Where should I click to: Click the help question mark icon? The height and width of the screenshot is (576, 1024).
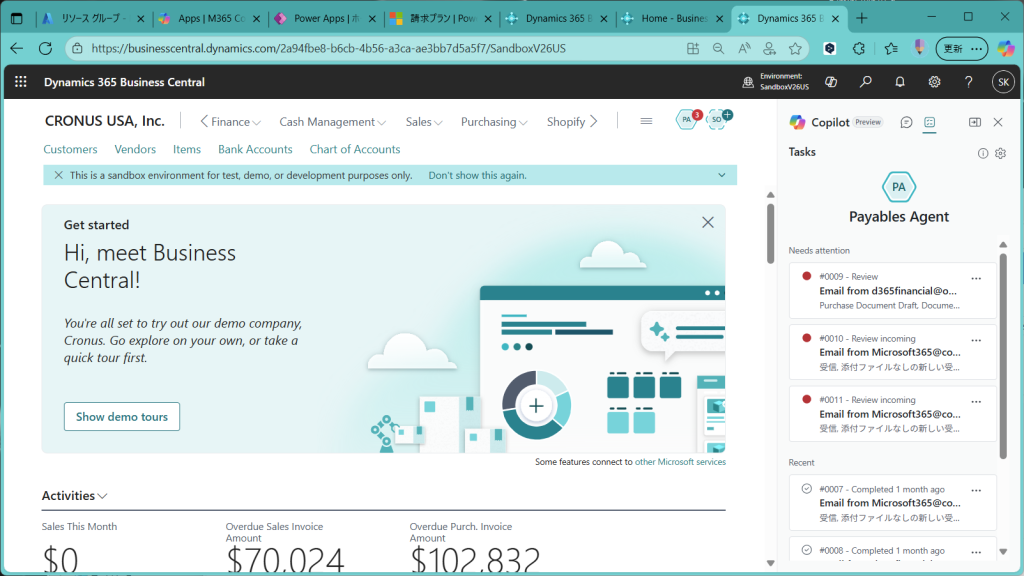pos(968,82)
